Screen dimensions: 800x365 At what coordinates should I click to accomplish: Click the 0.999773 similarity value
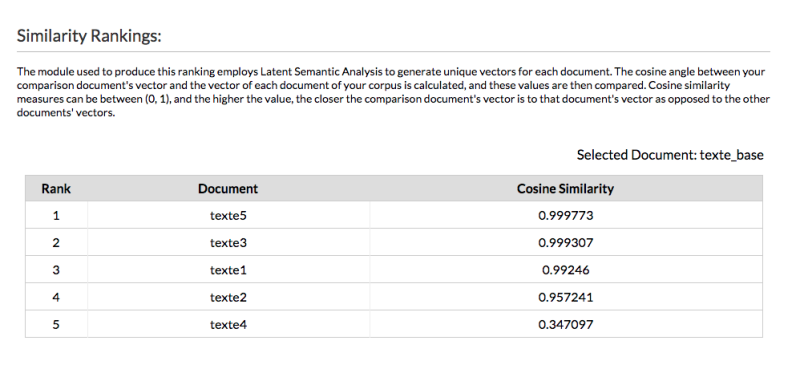point(565,215)
